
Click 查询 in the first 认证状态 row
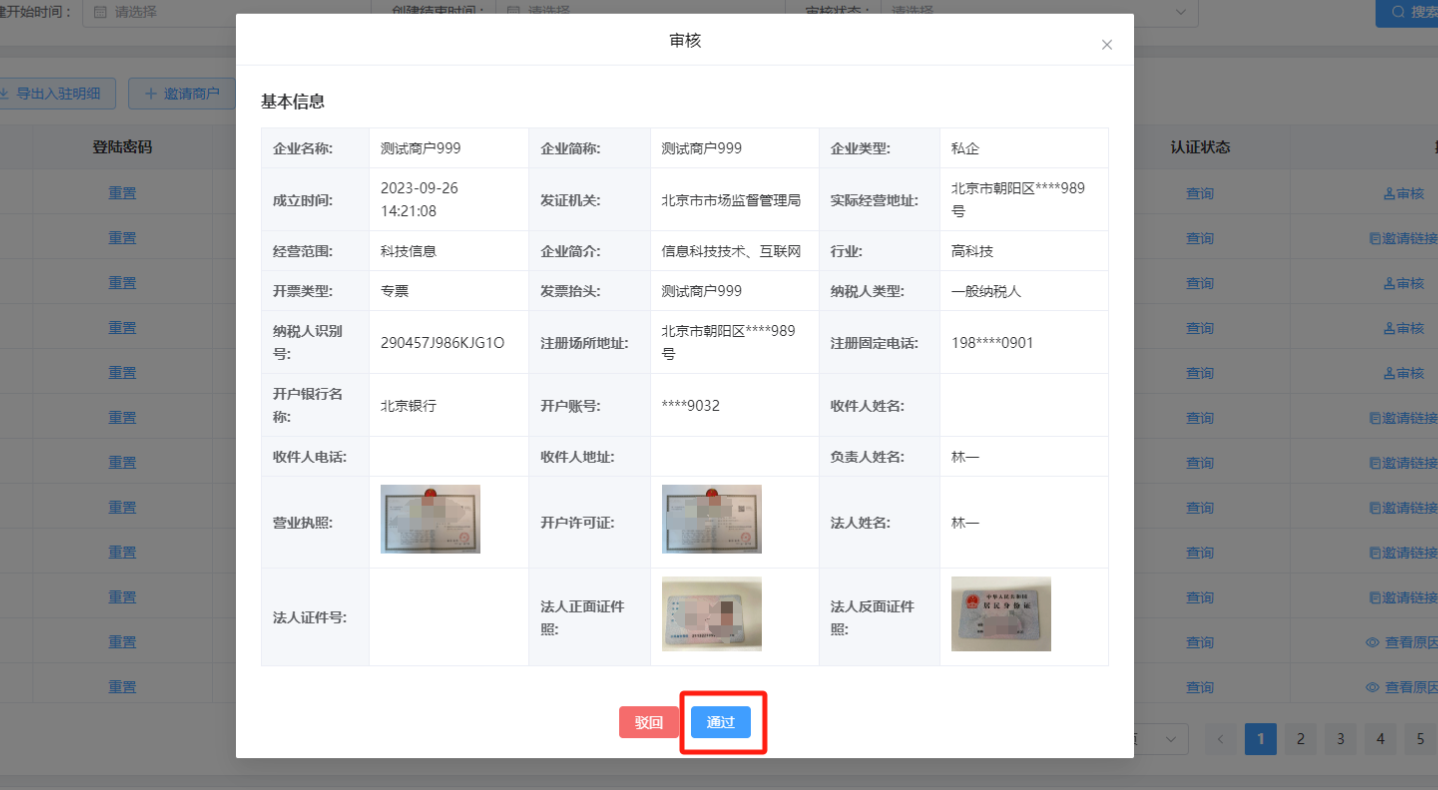1199,193
